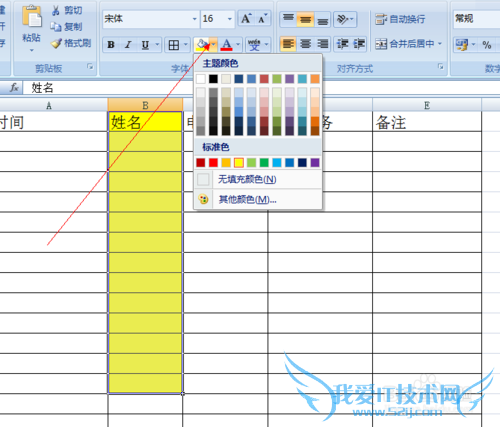Click the red Font Color A icon

click(226, 45)
